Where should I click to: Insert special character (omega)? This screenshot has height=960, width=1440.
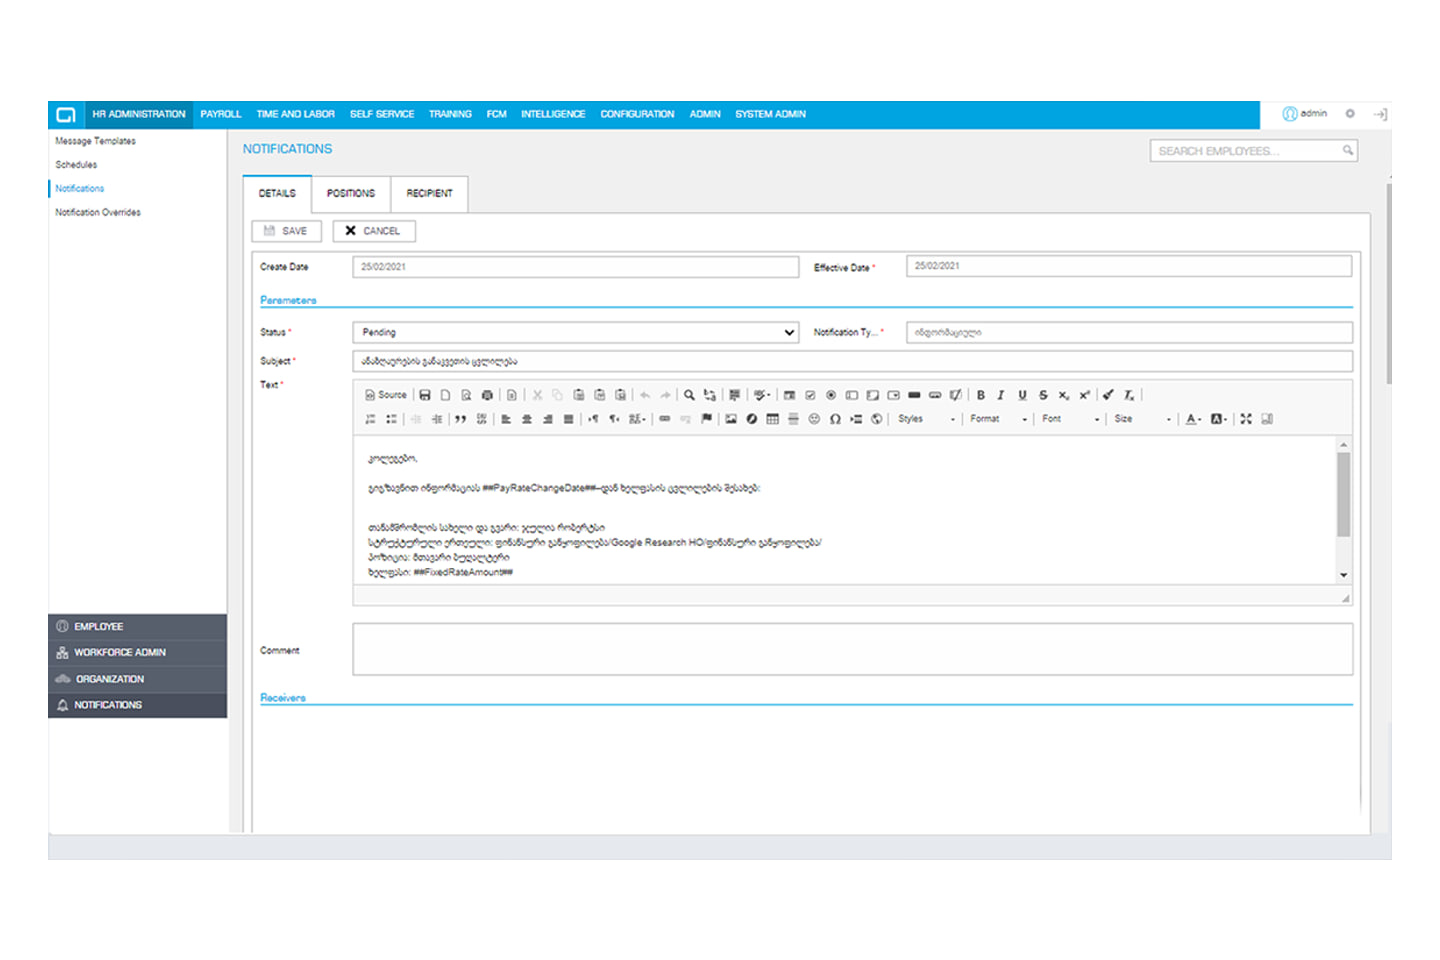[x=835, y=419]
